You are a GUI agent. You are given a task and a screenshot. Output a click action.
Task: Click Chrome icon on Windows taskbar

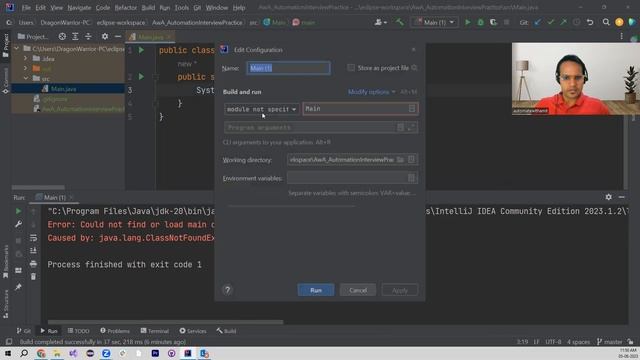click(41, 353)
